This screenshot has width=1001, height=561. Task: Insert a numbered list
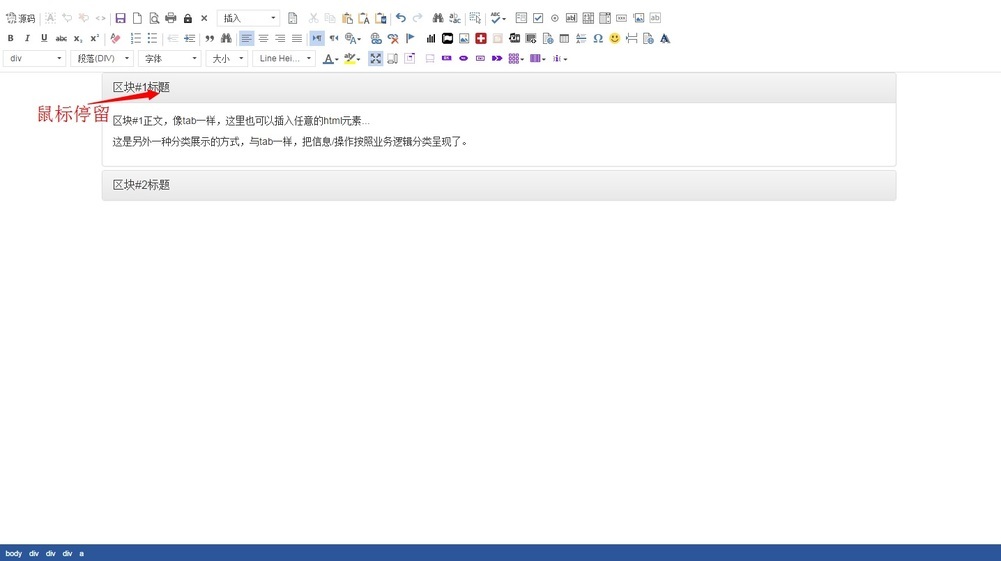pos(135,39)
